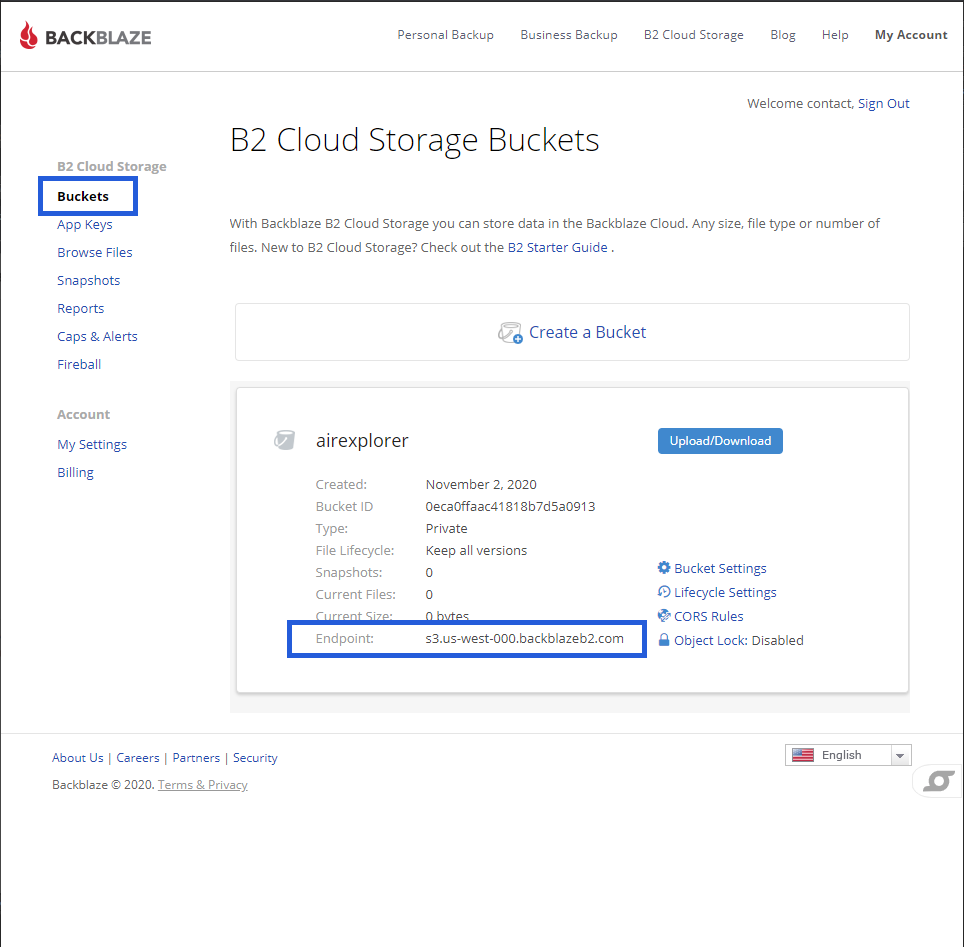Click Object Lock: Disabled link

738,640
